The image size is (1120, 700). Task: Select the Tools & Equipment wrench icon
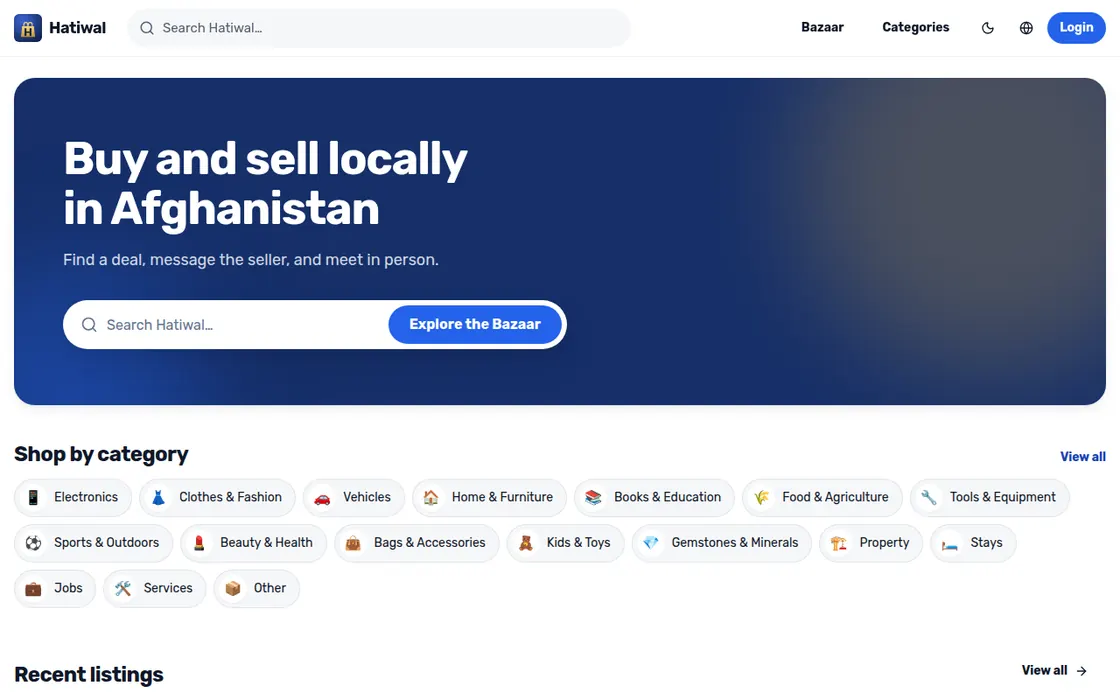coord(929,497)
